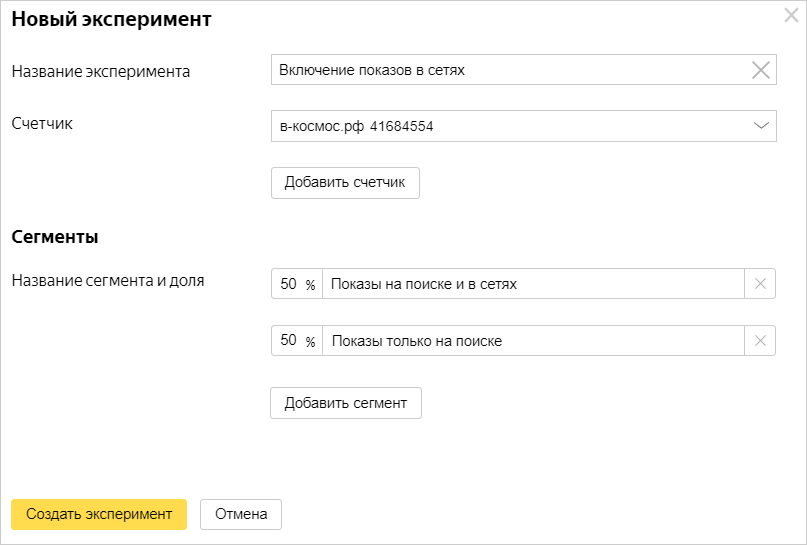Click the Название сегмента и доля label
Image resolution: width=807 pixels, height=545 pixels.
coord(108,280)
